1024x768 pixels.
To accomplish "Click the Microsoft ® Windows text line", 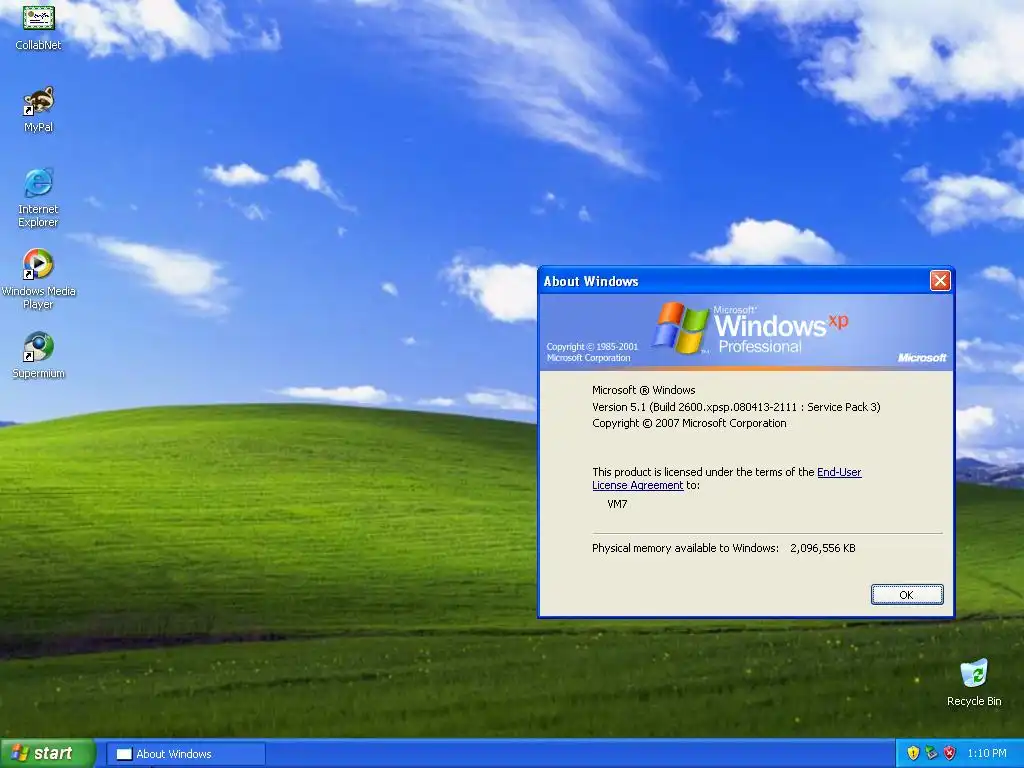I will pos(643,390).
